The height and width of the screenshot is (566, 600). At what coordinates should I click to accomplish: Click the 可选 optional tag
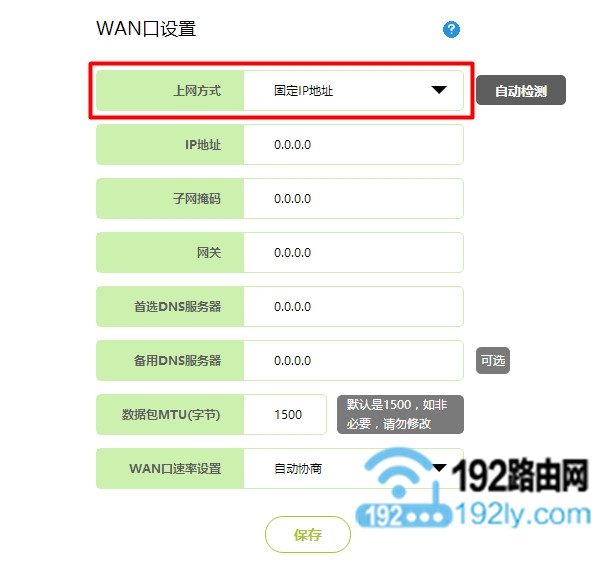point(493,360)
